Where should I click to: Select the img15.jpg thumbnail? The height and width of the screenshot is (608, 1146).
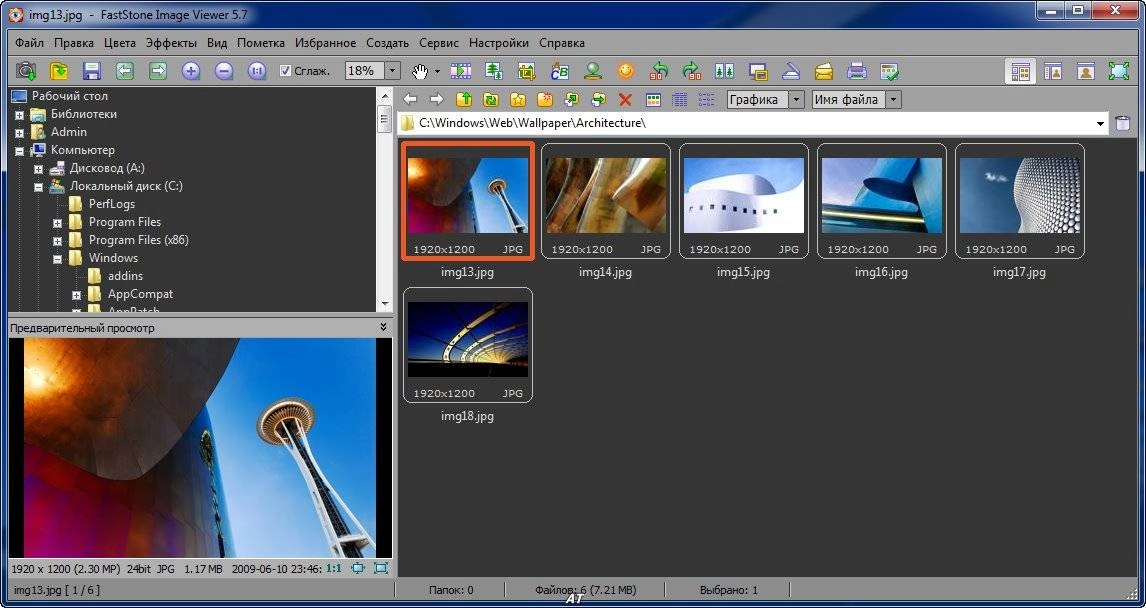[x=743, y=201]
